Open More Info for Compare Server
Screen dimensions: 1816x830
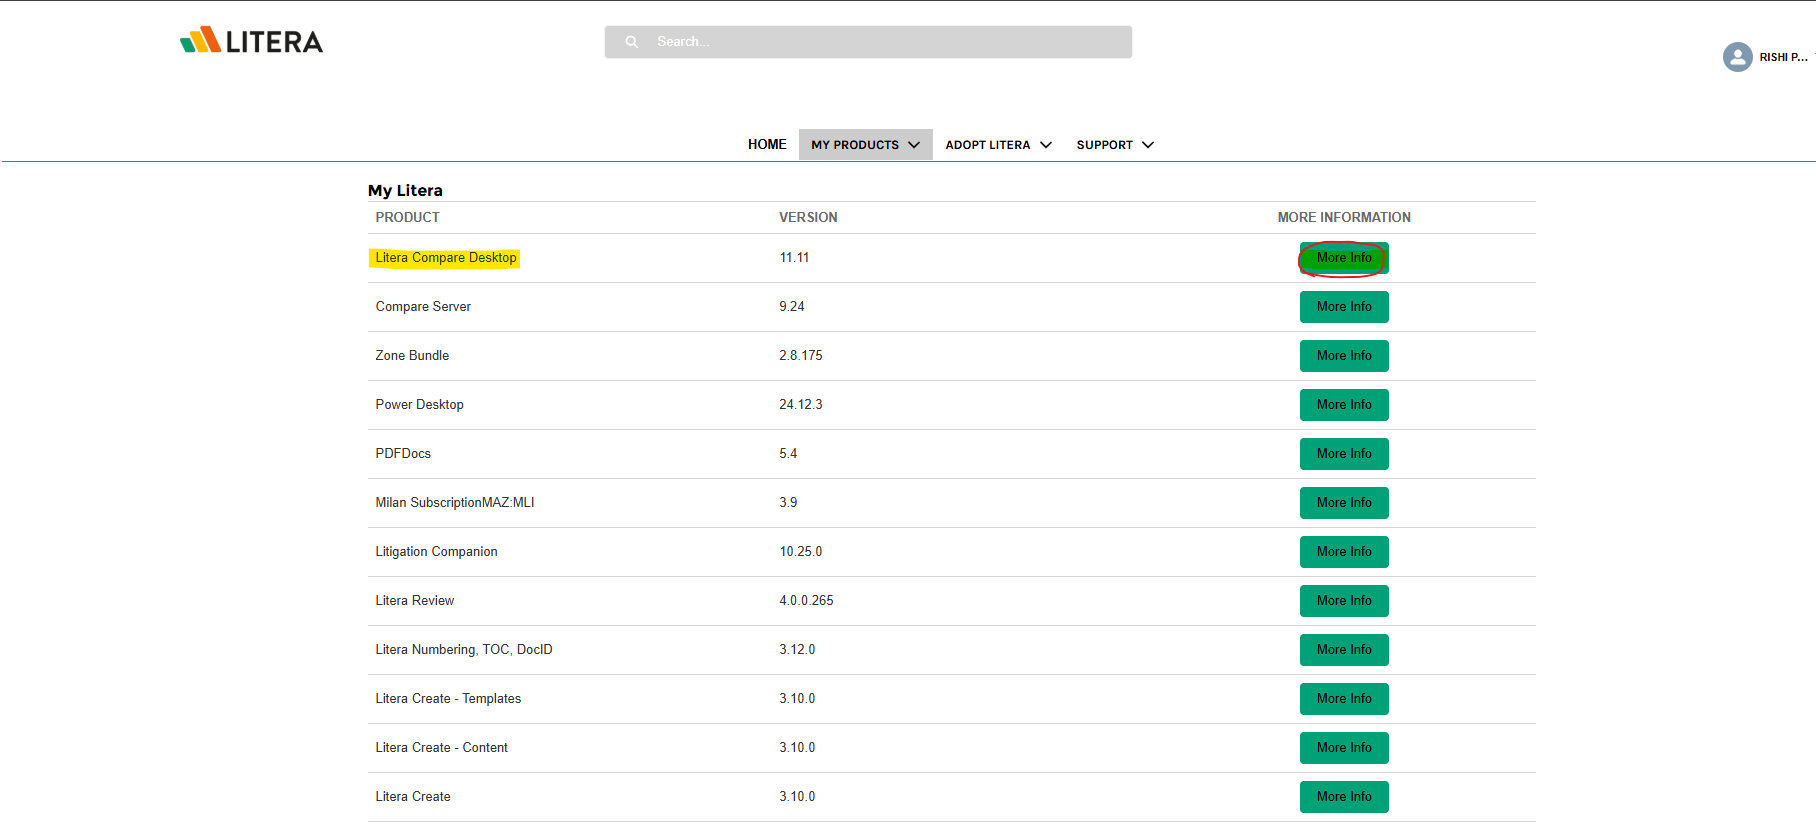pos(1343,307)
